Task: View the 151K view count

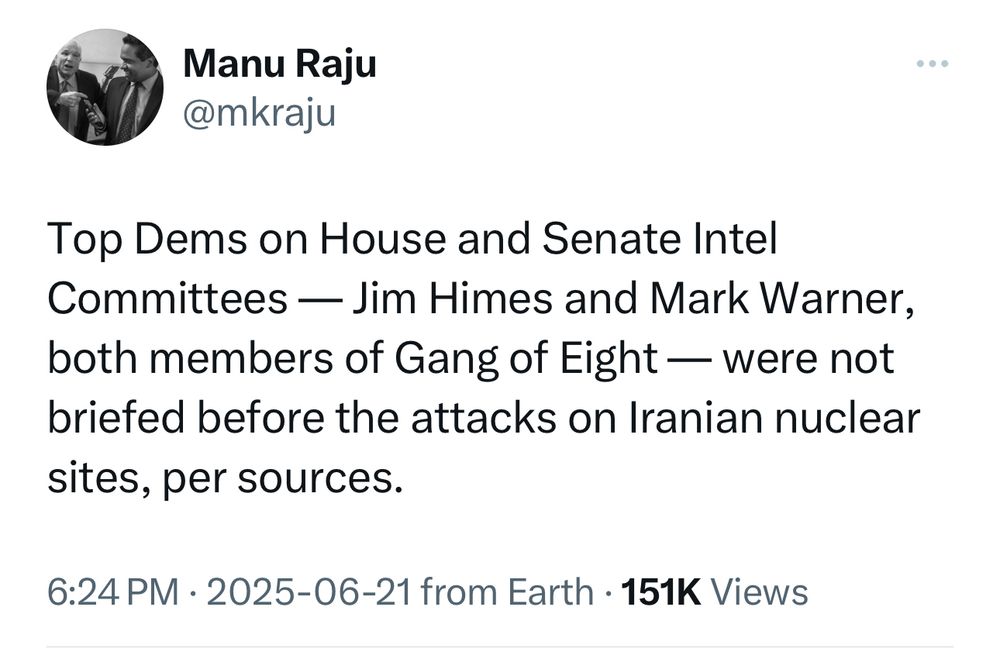Action: pyautogui.click(x=660, y=592)
